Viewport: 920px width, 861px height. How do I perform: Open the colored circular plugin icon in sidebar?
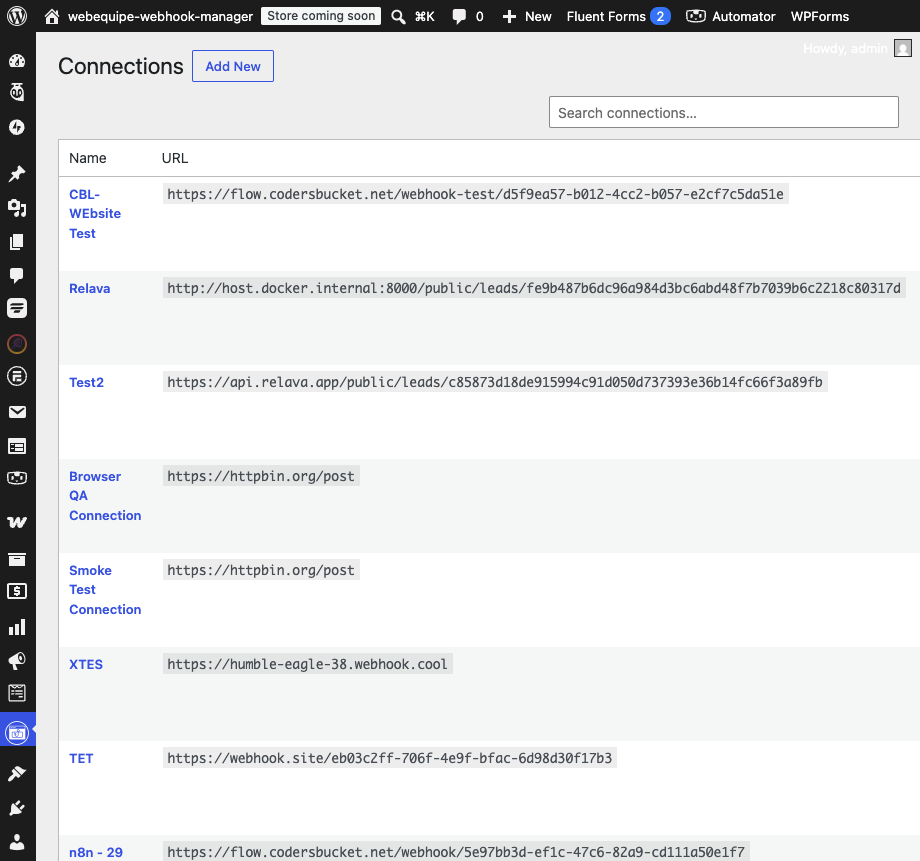(x=17, y=344)
